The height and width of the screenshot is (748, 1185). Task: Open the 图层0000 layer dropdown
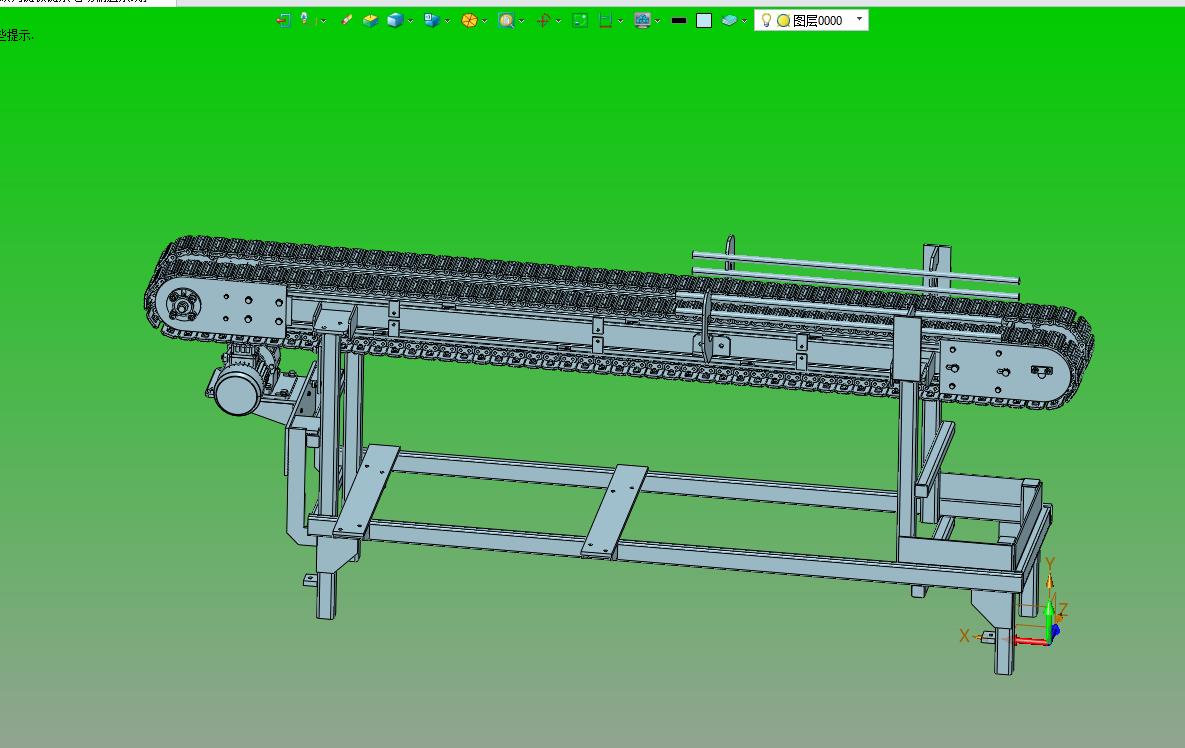pos(859,18)
